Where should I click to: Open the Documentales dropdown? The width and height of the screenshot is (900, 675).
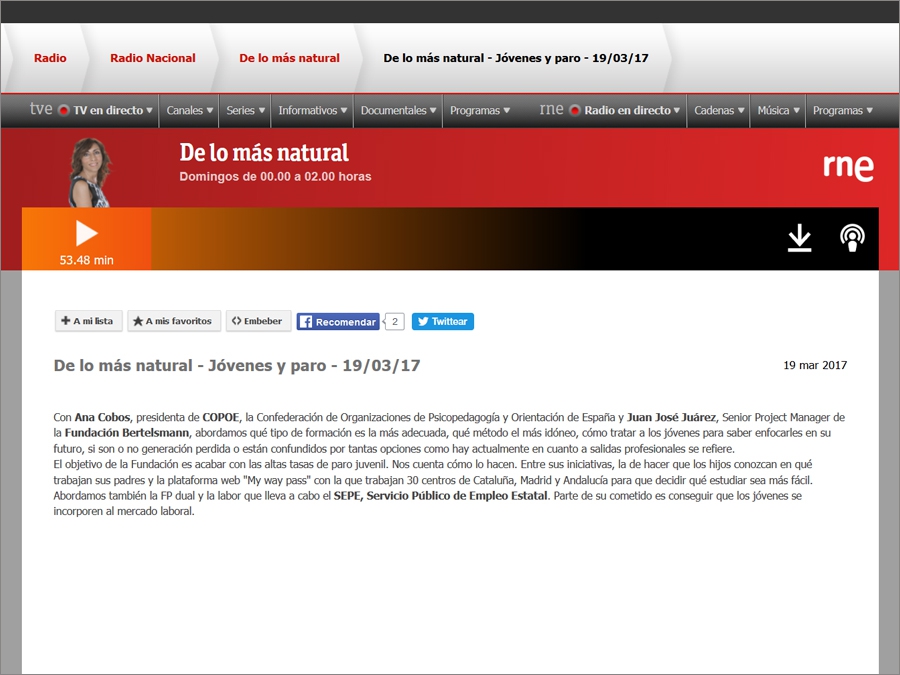[399, 111]
